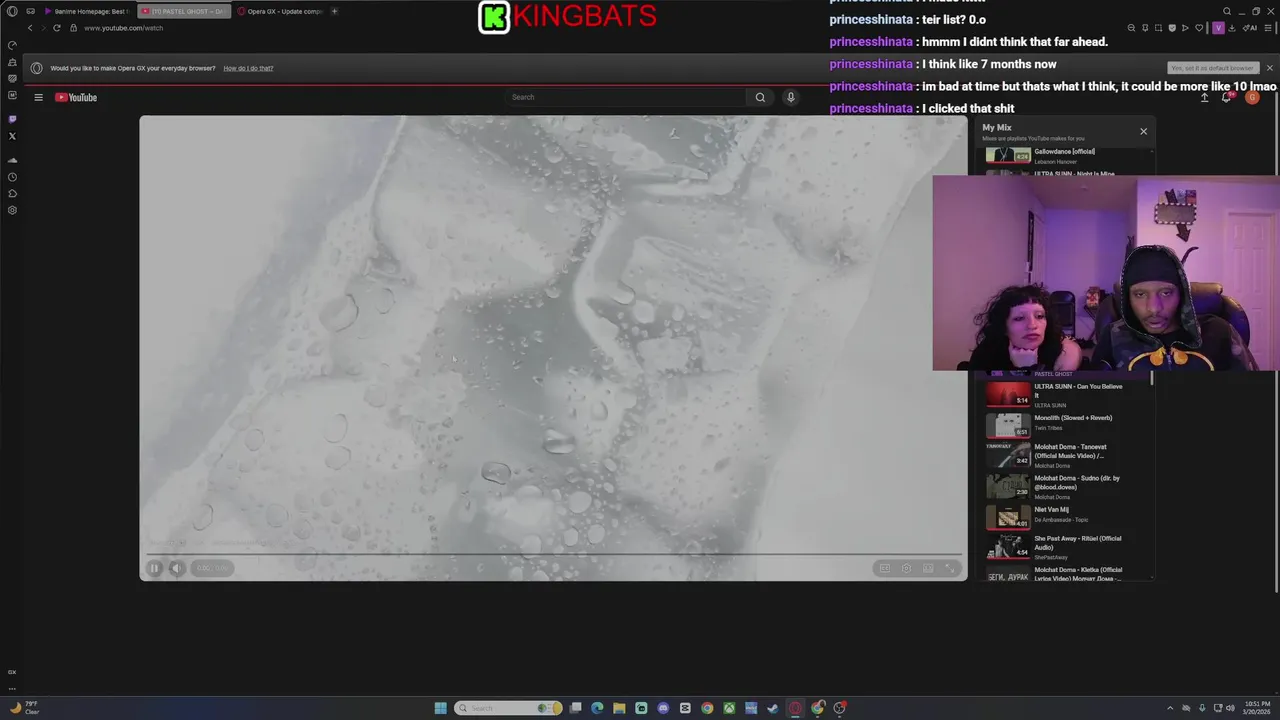
Task: Switch video to theater mode
Action: 928,568
